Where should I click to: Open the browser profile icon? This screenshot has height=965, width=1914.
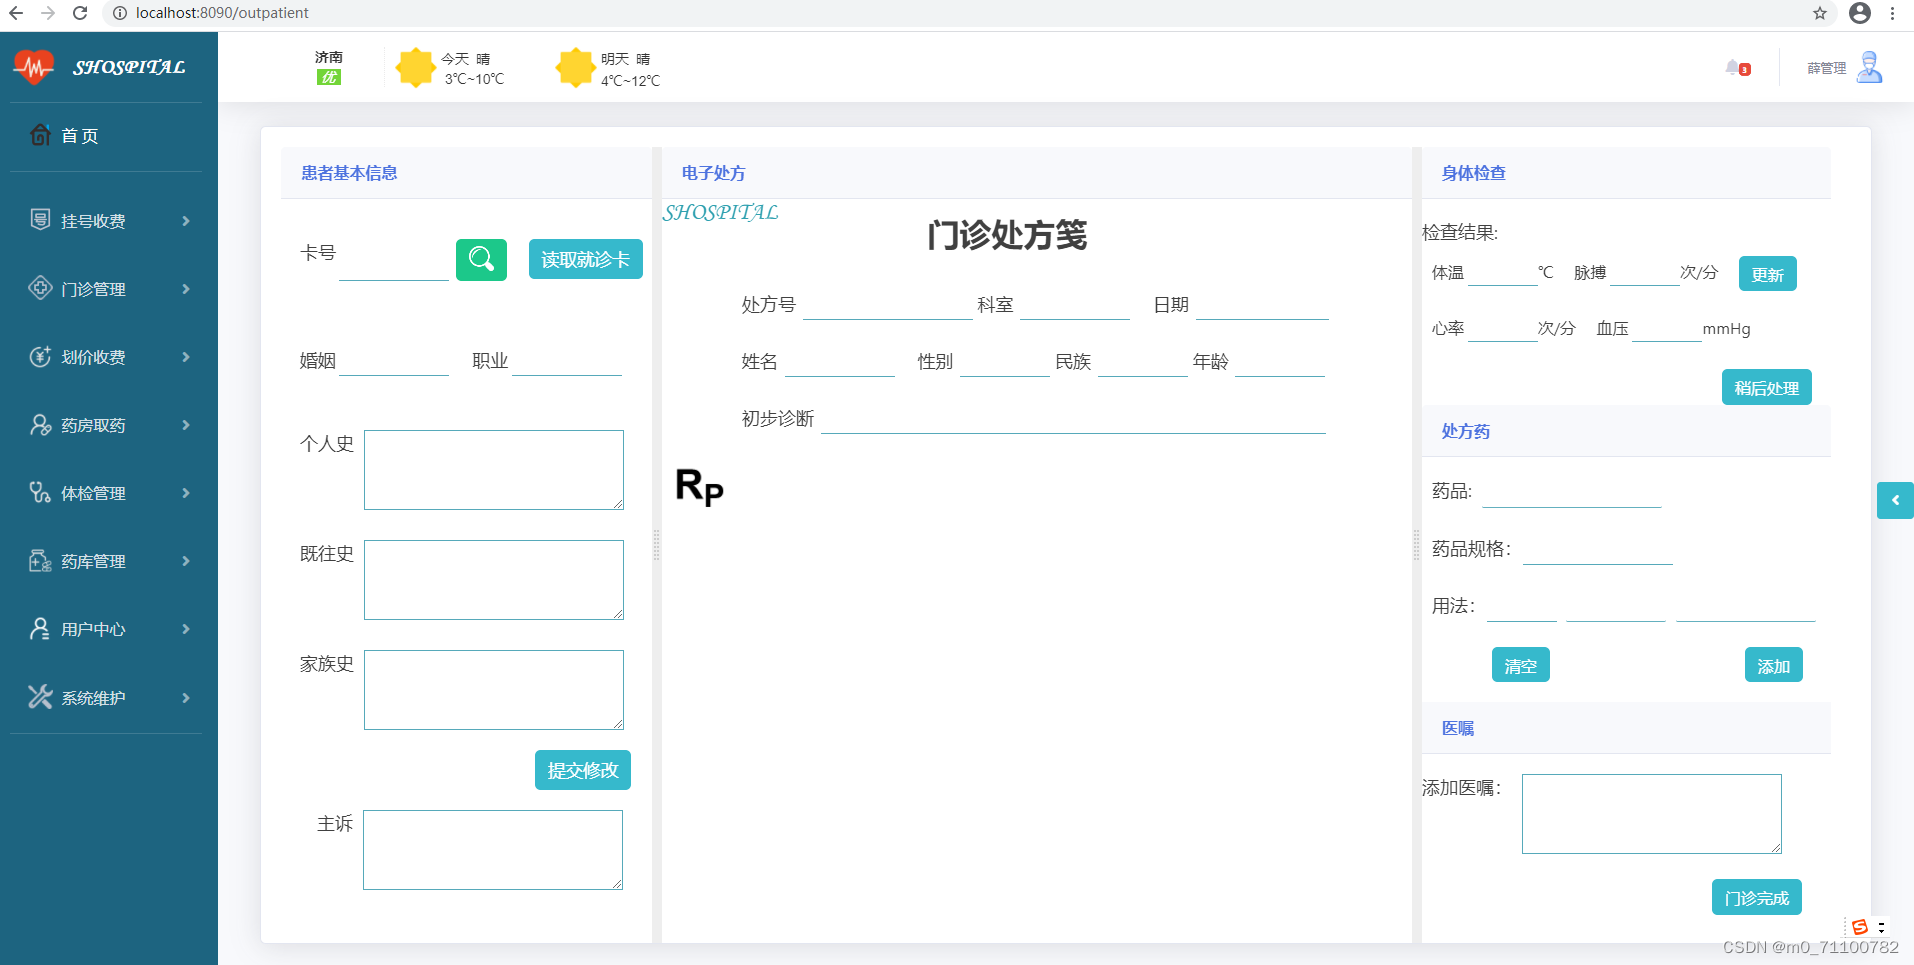tap(1860, 13)
